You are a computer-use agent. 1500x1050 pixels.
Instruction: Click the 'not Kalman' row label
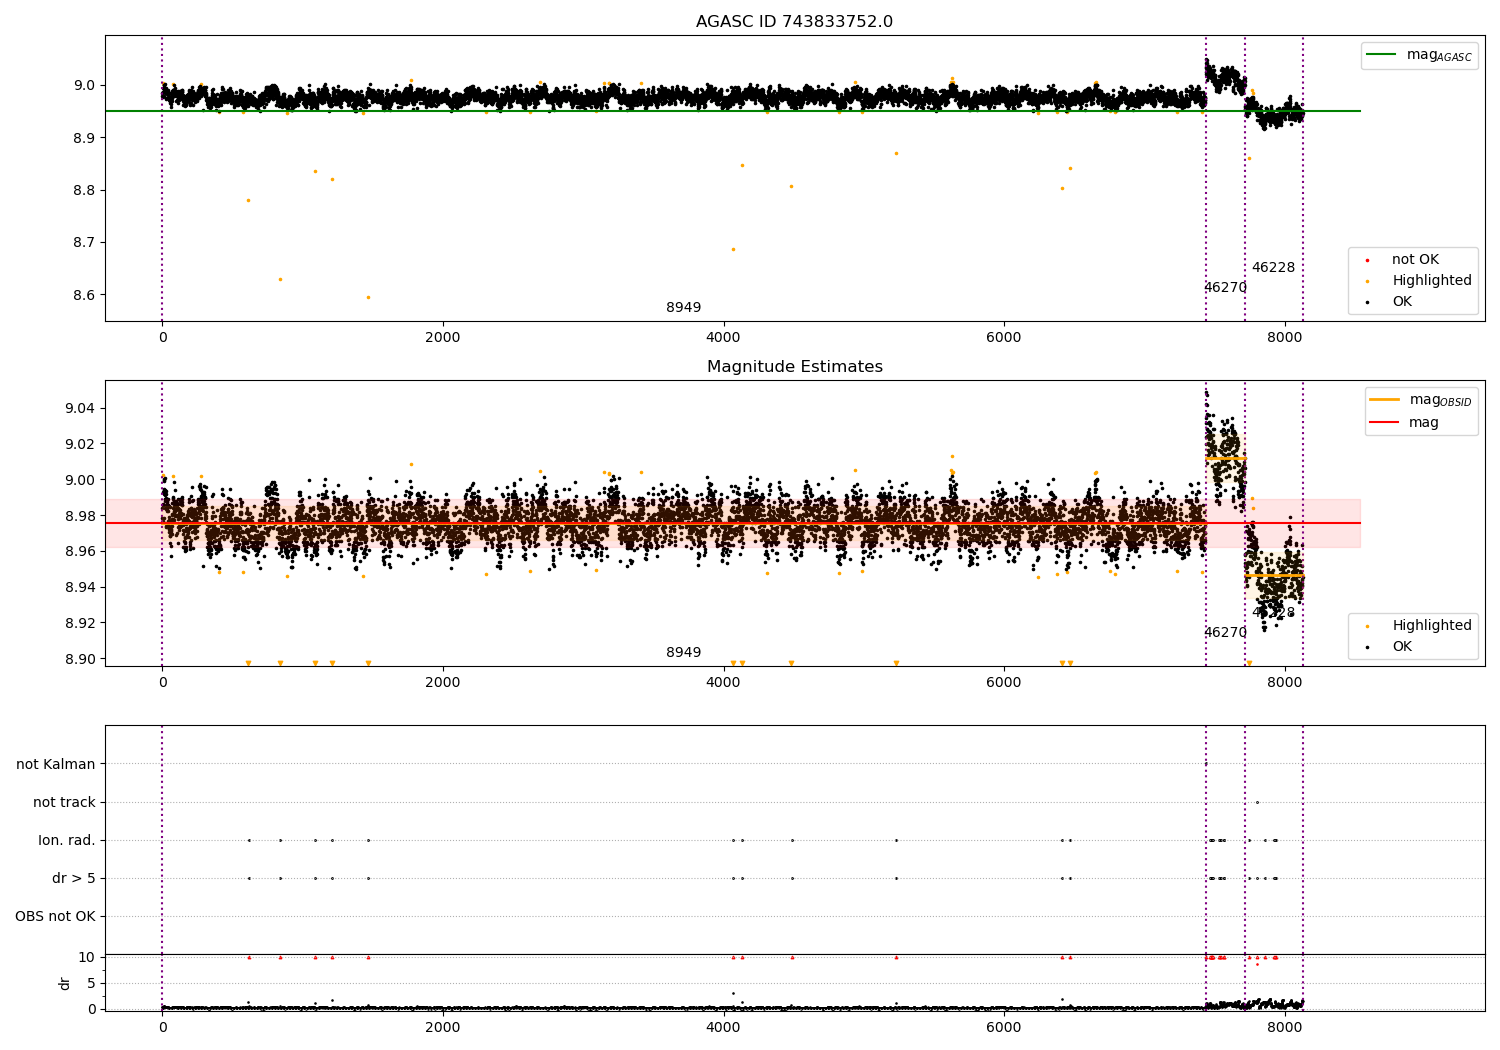click(x=56, y=765)
